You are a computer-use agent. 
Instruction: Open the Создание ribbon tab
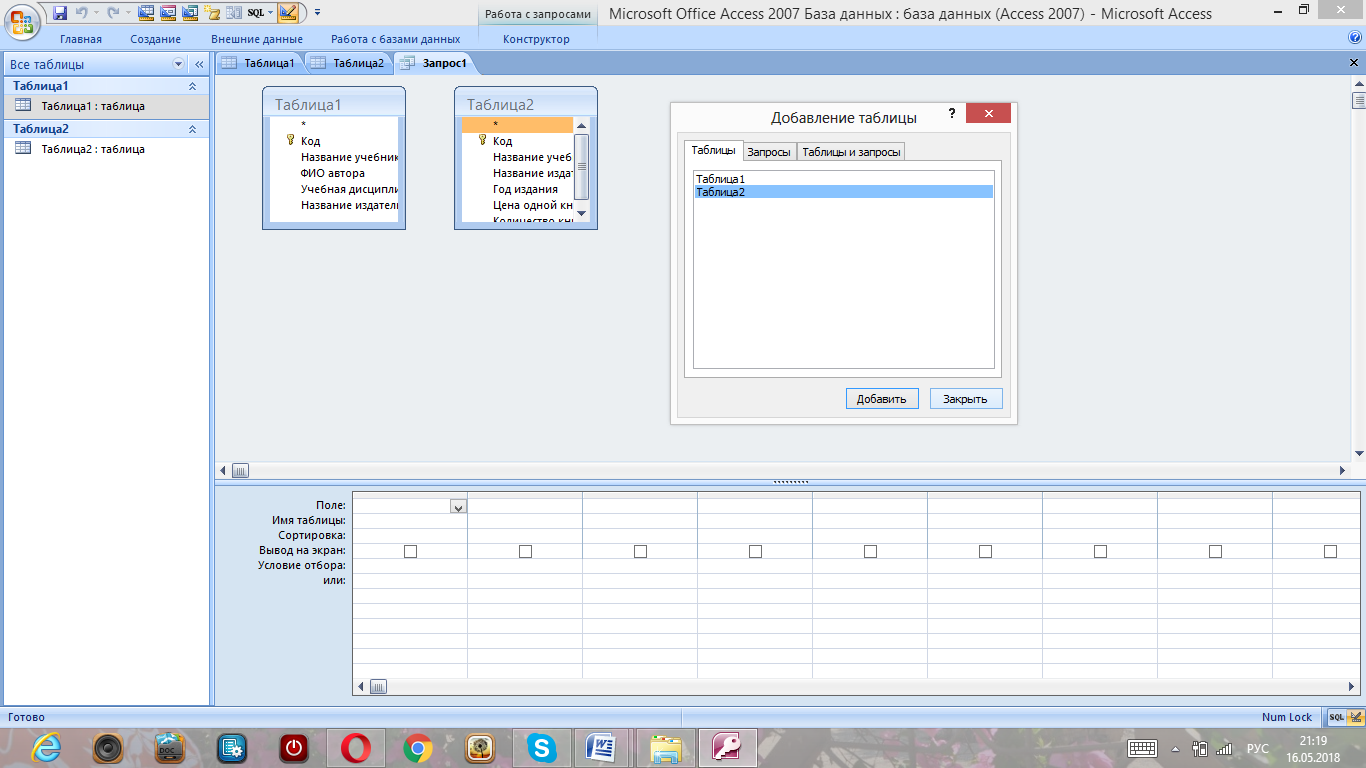[x=156, y=39]
